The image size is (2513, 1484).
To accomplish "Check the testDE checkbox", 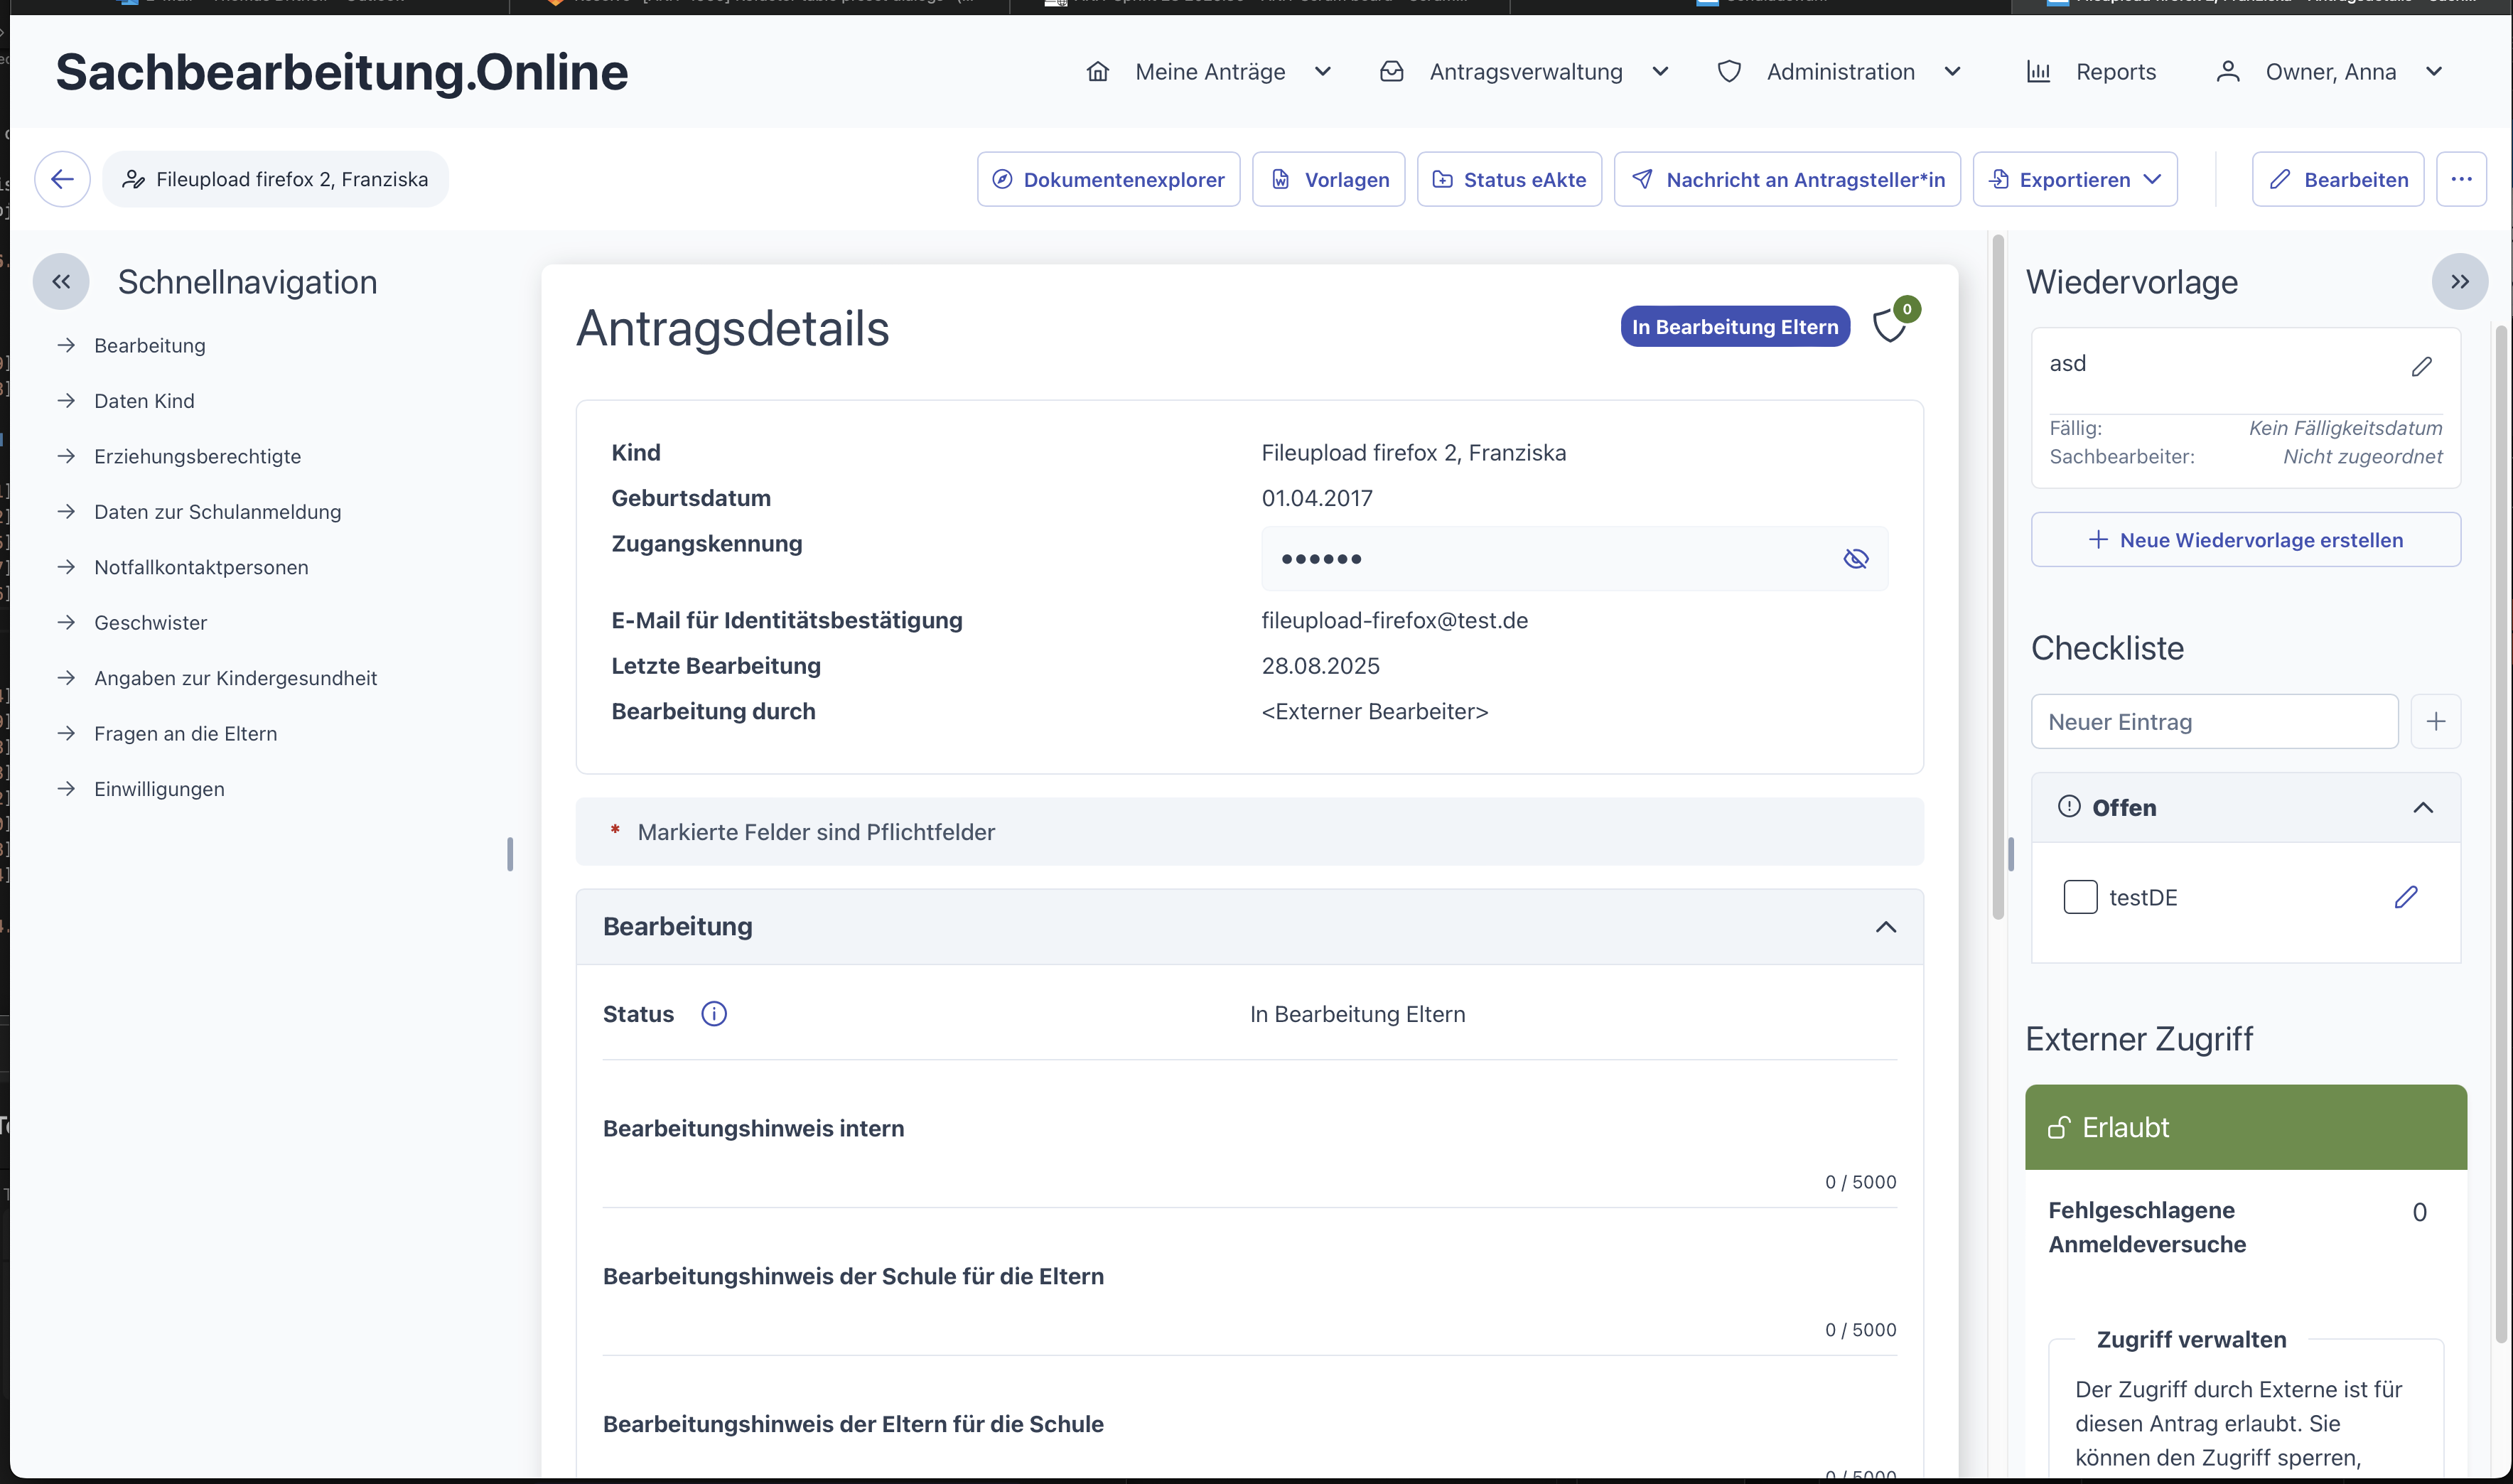I will [2080, 897].
